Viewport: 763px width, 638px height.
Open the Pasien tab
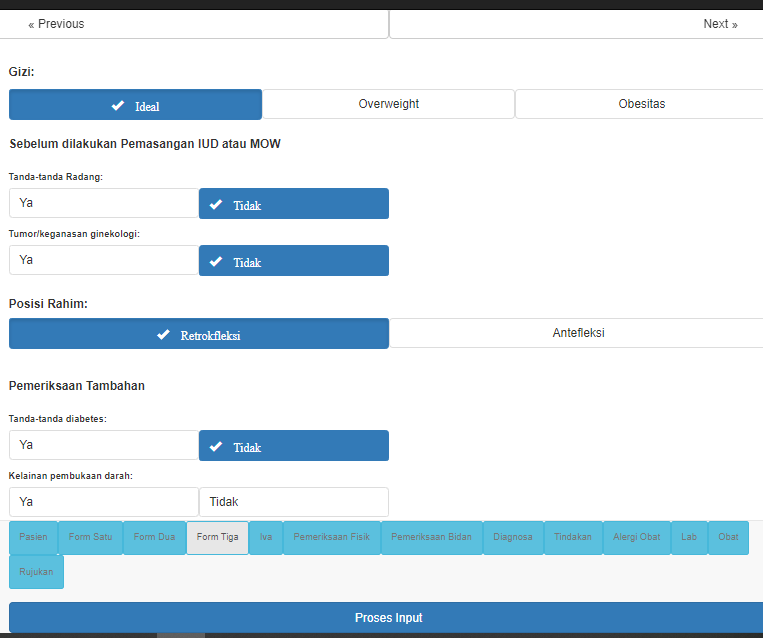[x=33, y=537]
